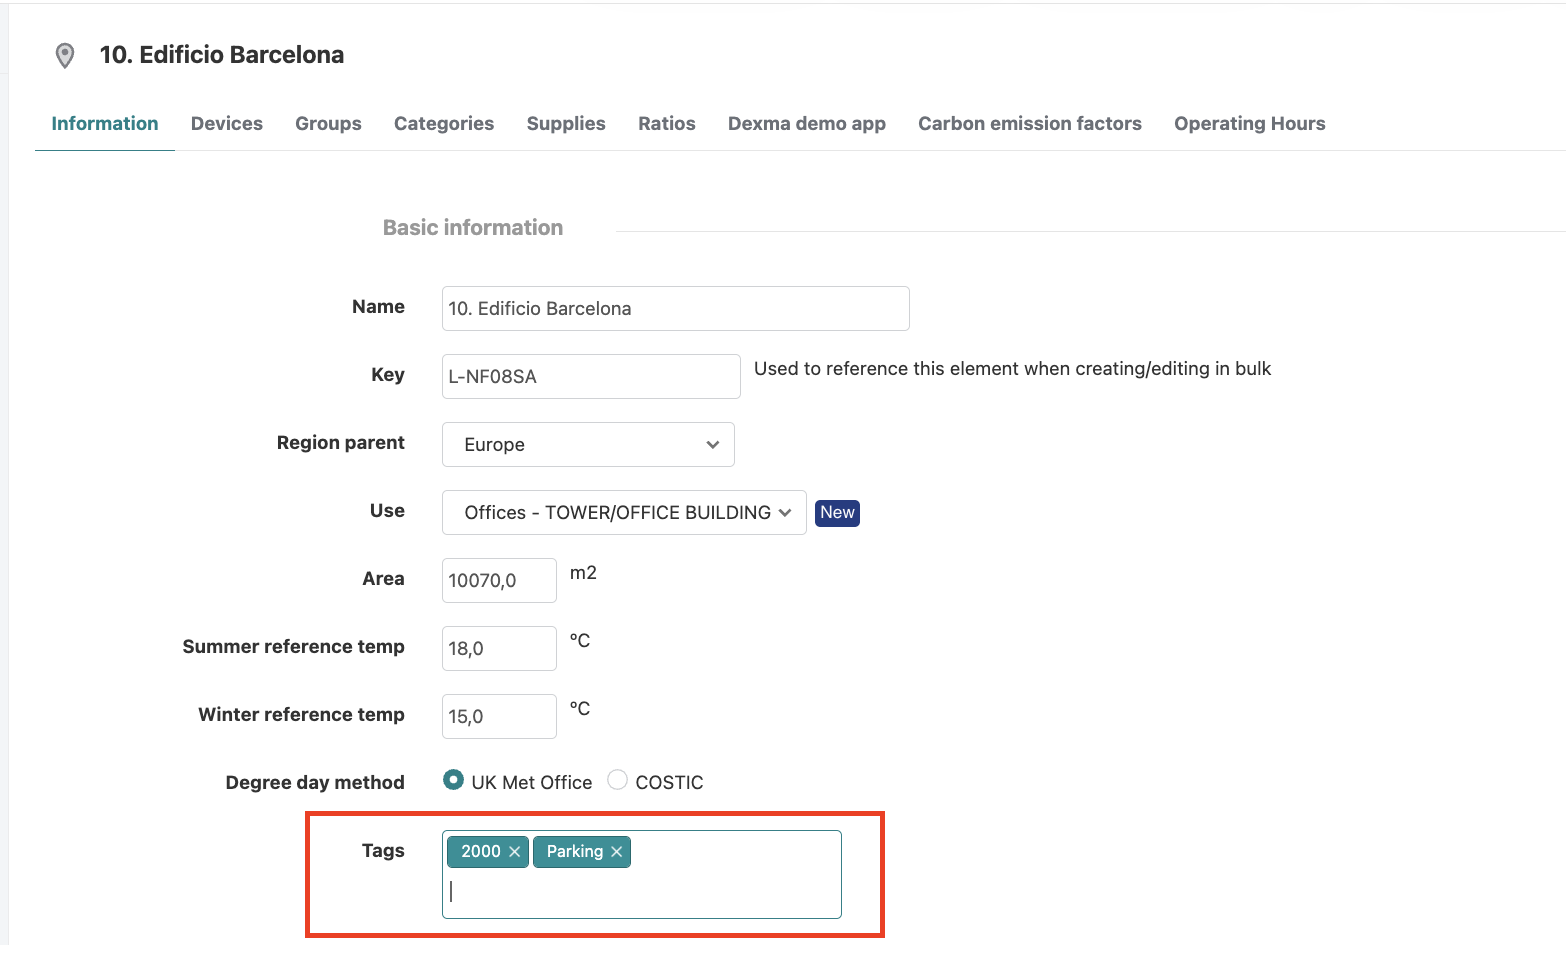The width and height of the screenshot is (1566, 970).
Task: Open the Use type dropdown
Action: pyautogui.click(x=624, y=513)
